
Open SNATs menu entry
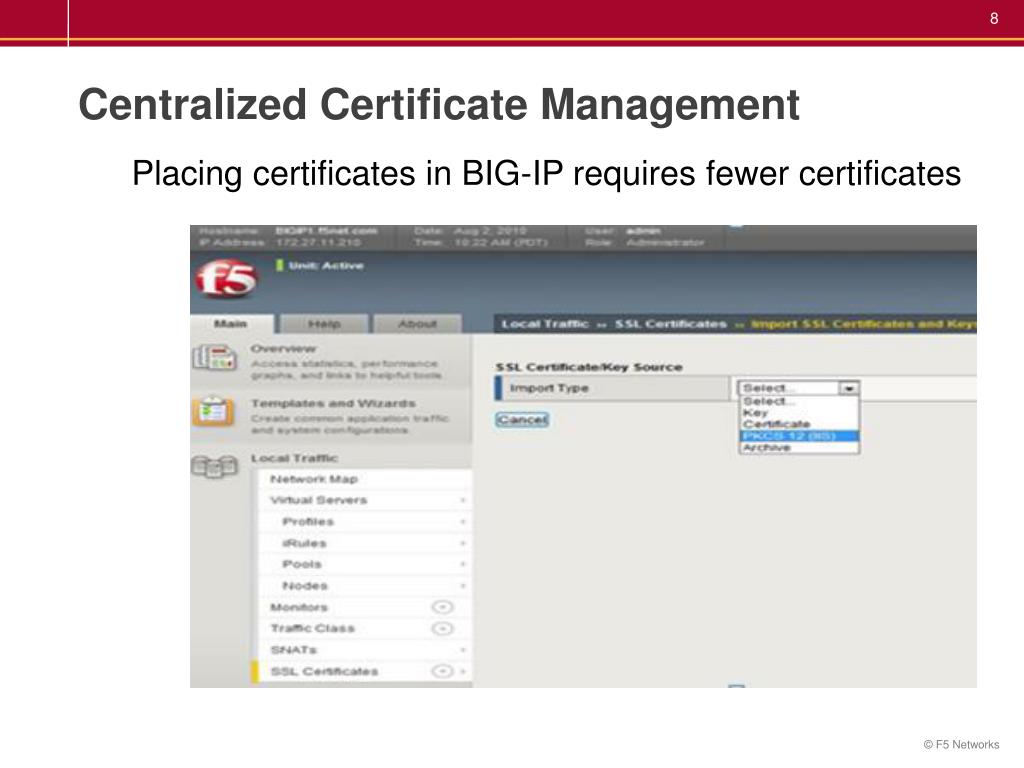point(294,650)
